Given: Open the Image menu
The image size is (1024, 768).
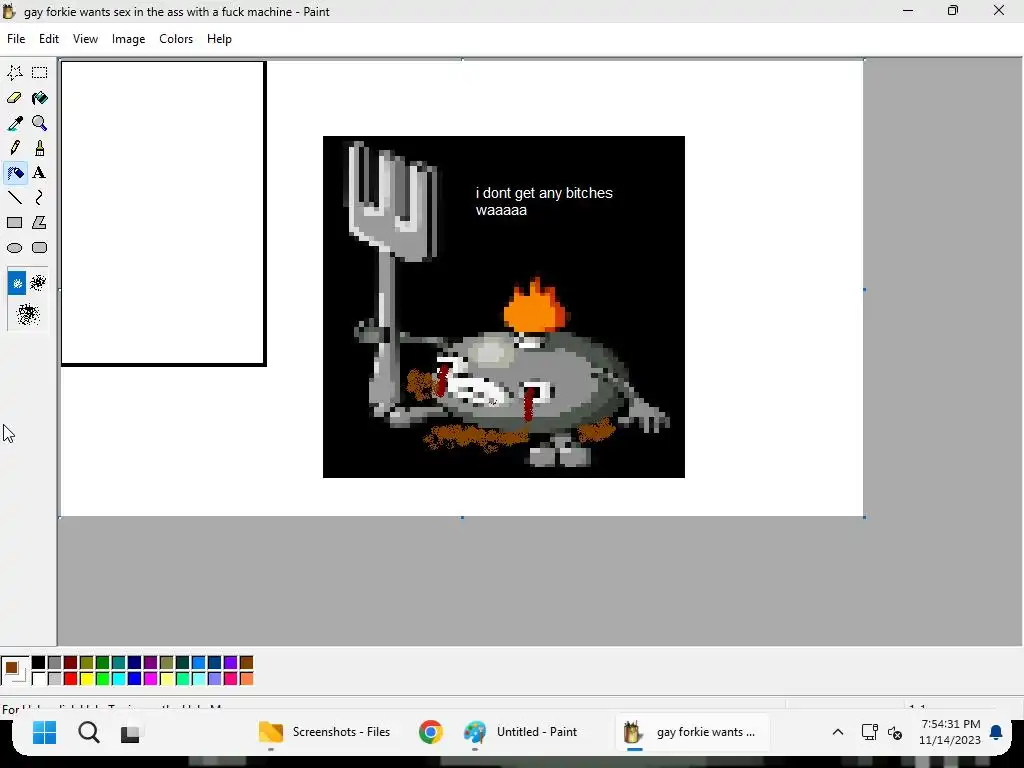Looking at the screenshot, I should click(129, 39).
